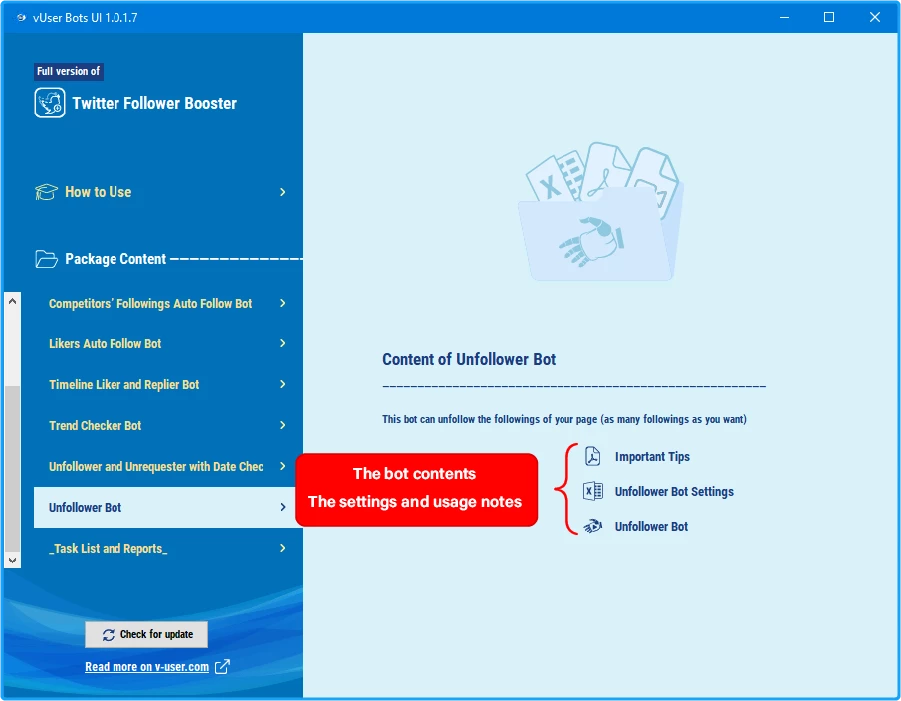Close the vUser Bots UI window
901x701 pixels.
click(875, 17)
